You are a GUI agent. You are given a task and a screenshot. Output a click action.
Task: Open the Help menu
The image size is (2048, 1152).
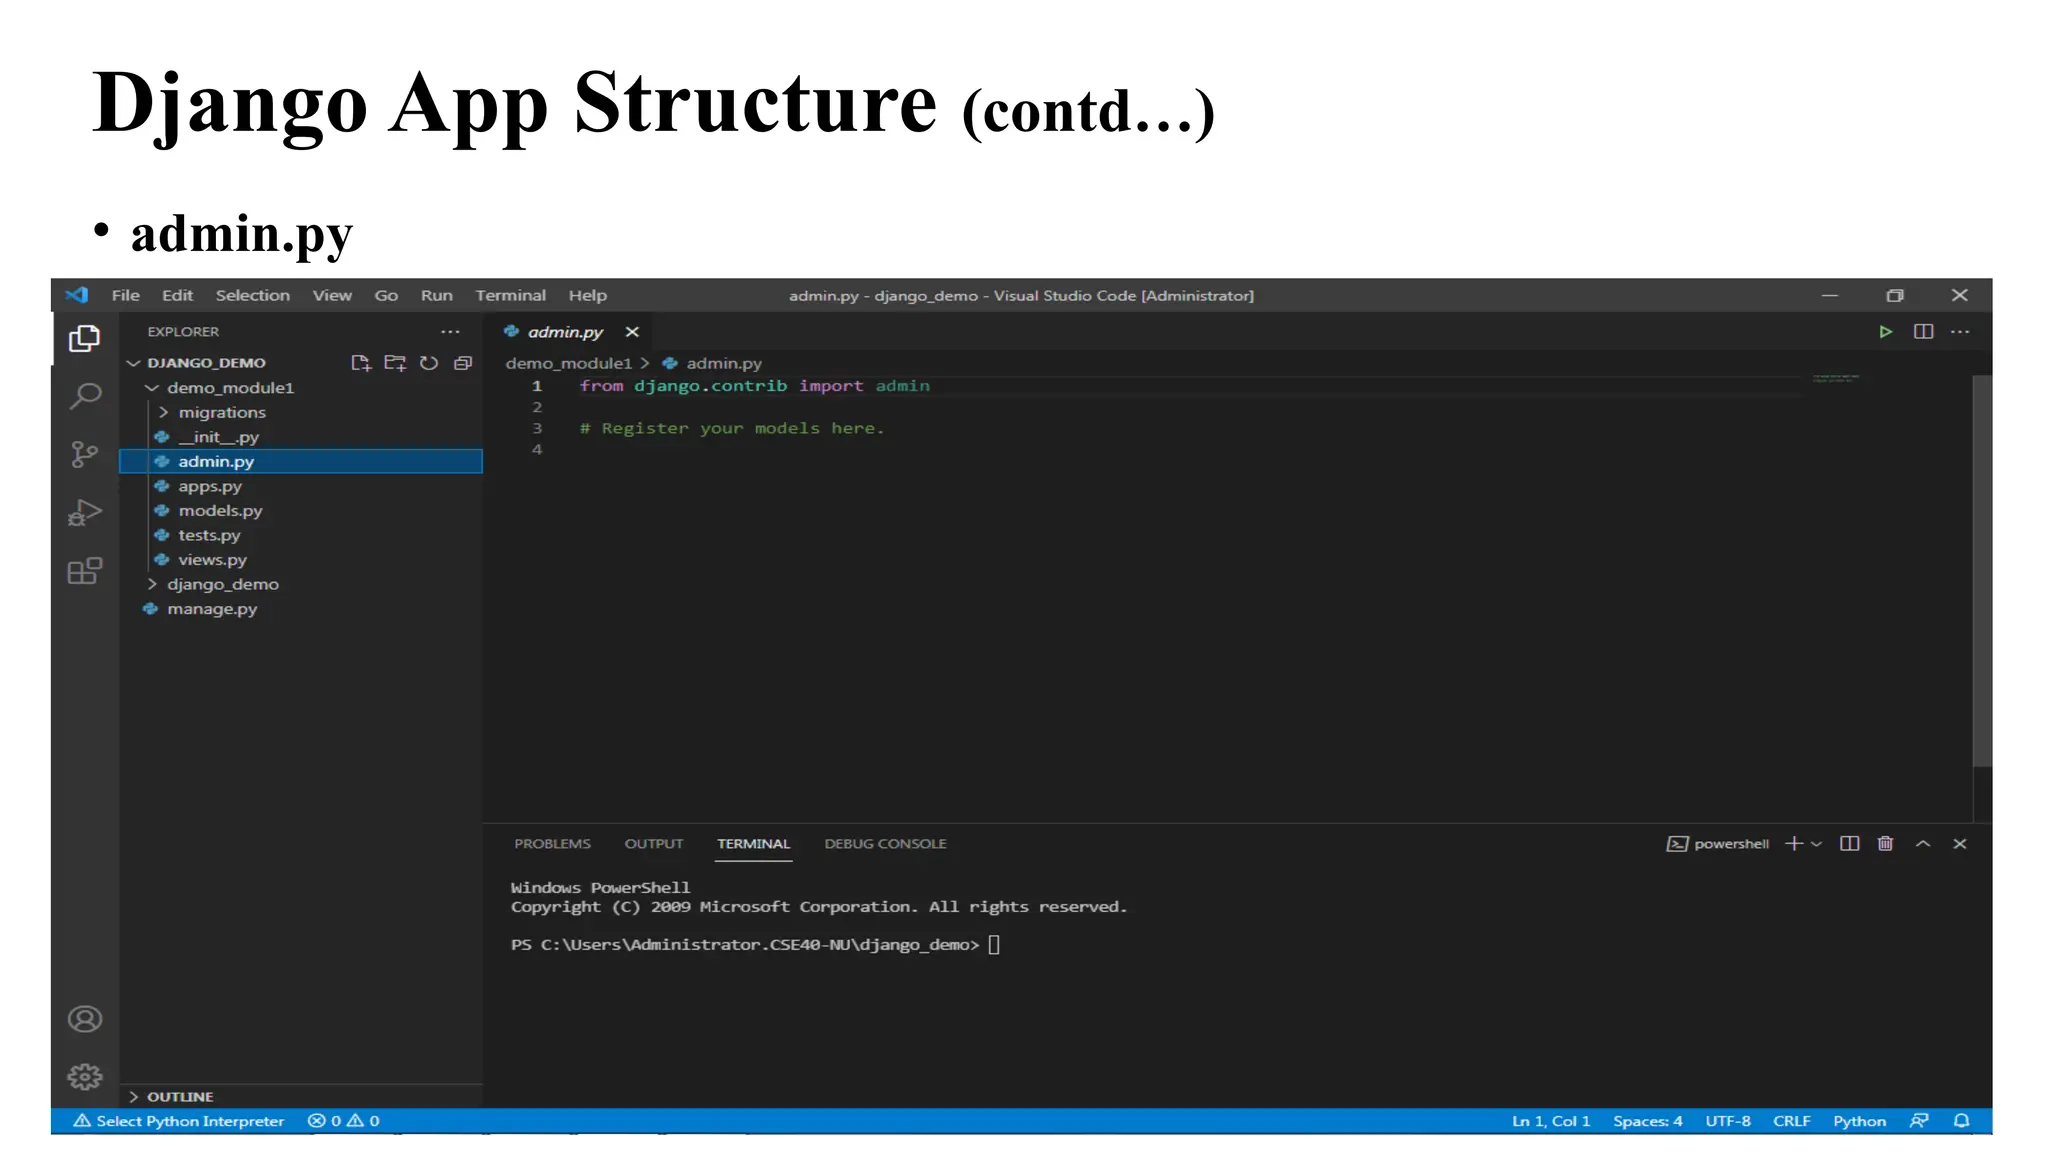pyautogui.click(x=588, y=295)
